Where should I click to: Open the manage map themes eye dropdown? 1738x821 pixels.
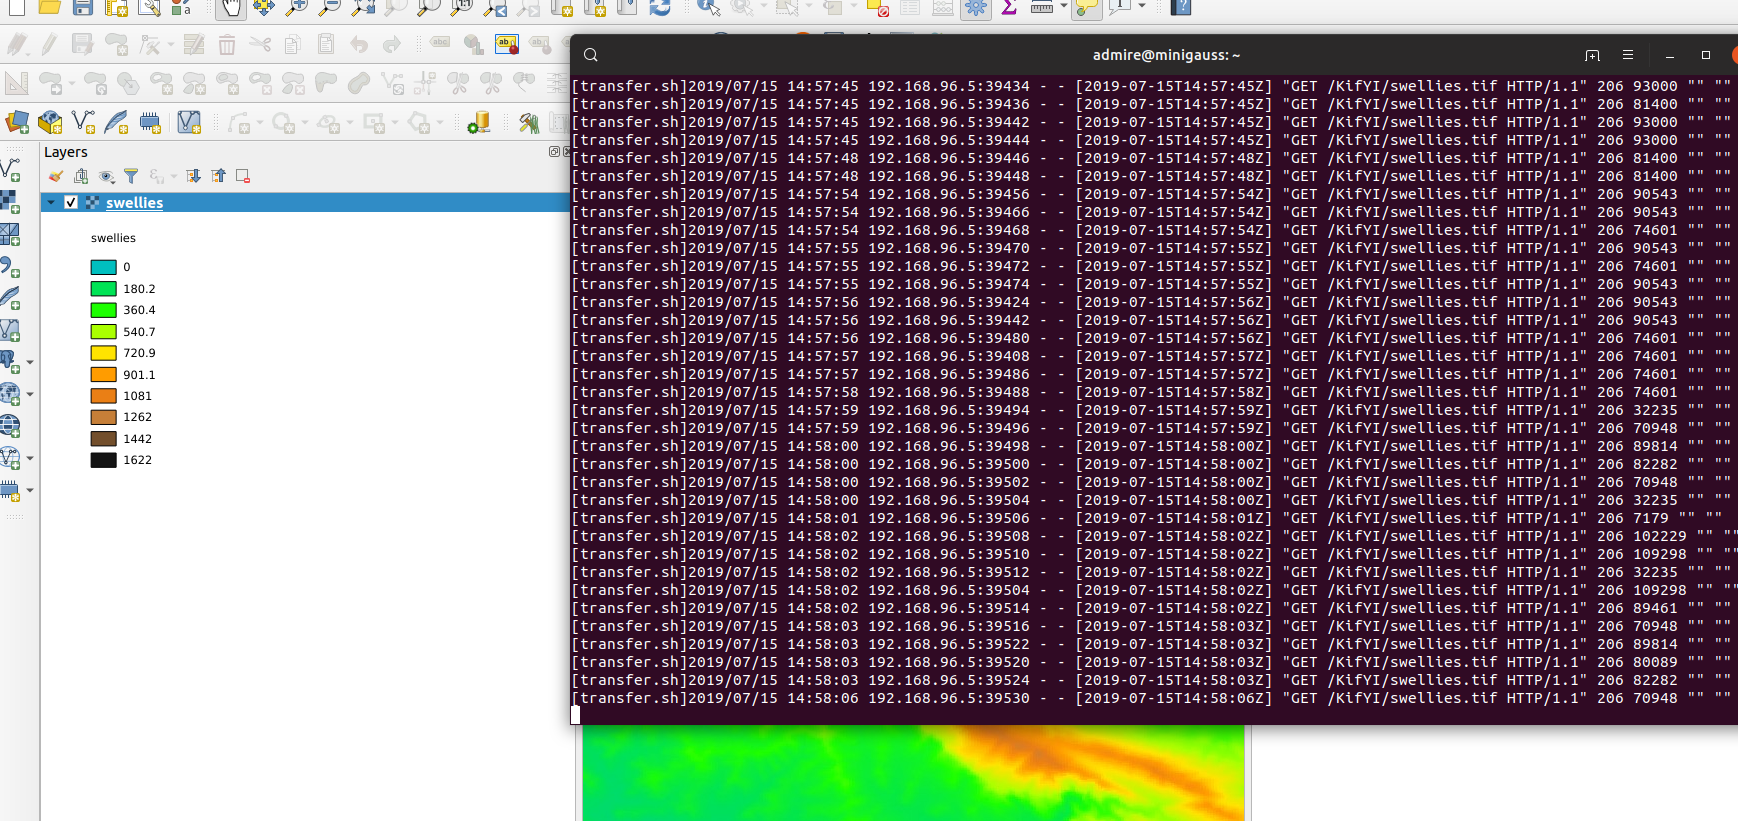tap(107, 177)
